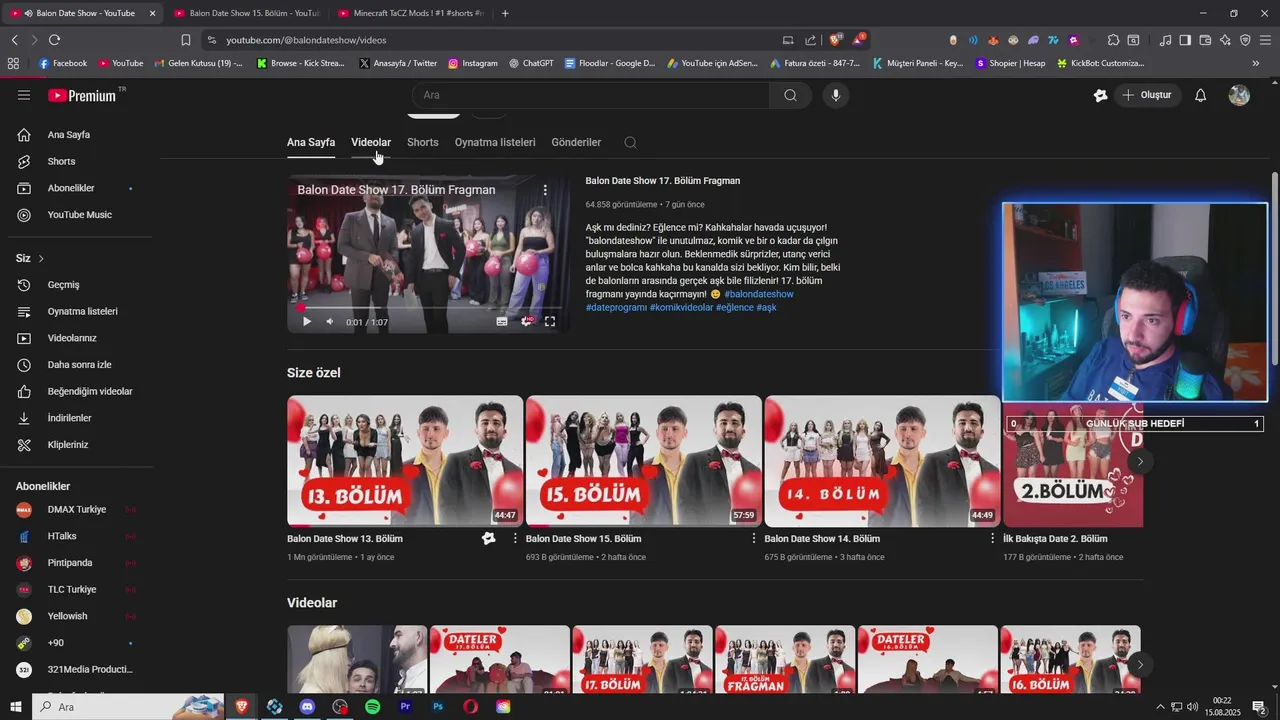The width and height of the screenshot is (1280, 720).
Task: Open Windows Start menu
Action: (x=15, y=707)
